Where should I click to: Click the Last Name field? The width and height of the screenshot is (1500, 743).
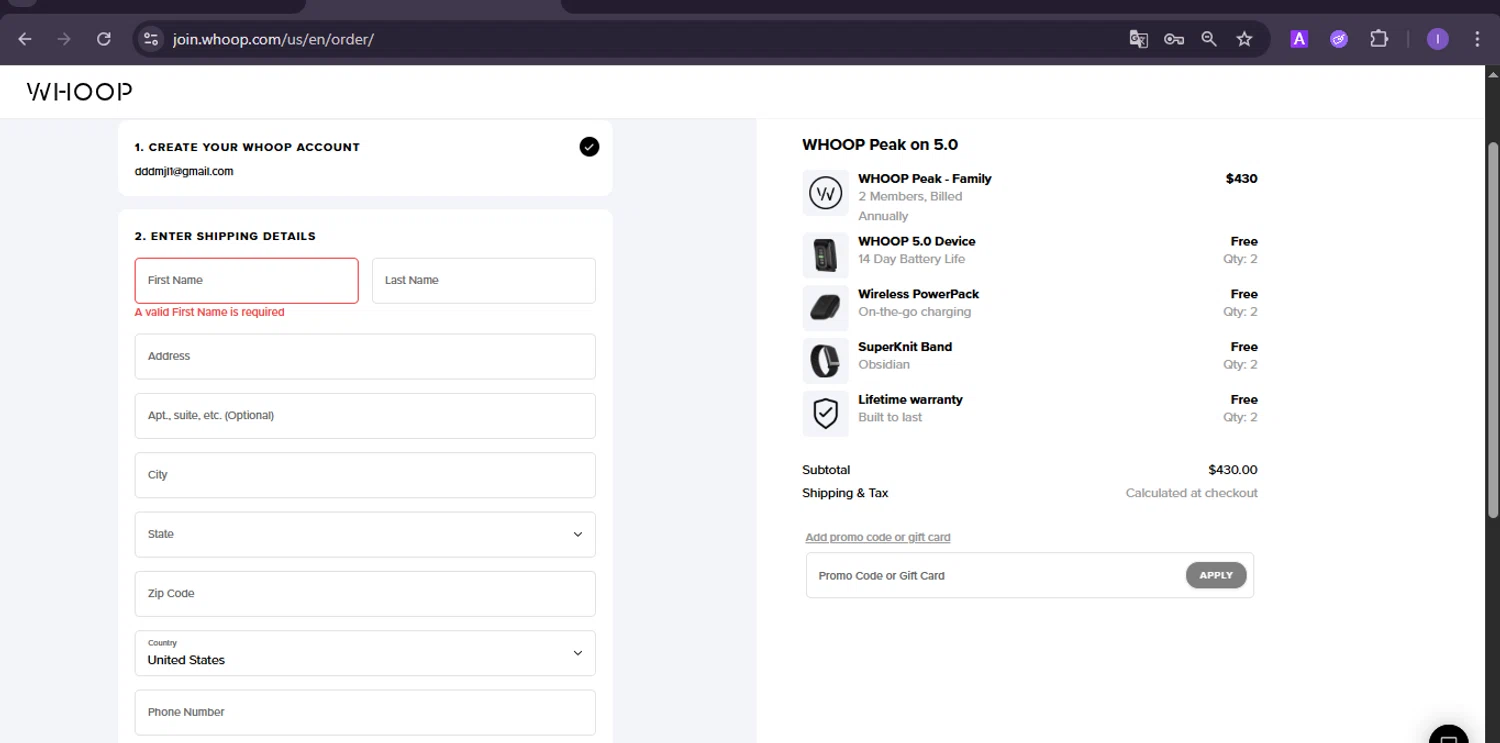point(484,281)
